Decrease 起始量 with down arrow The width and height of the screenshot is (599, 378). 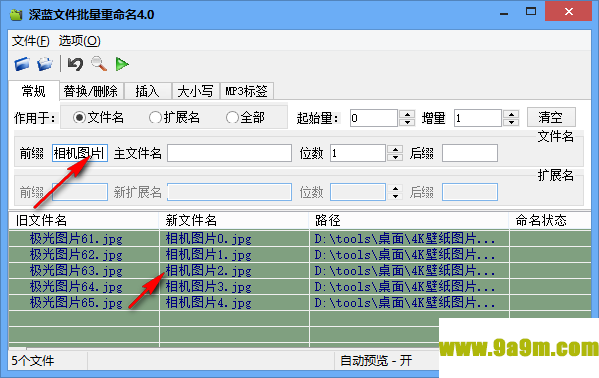[x=407, y=122]
